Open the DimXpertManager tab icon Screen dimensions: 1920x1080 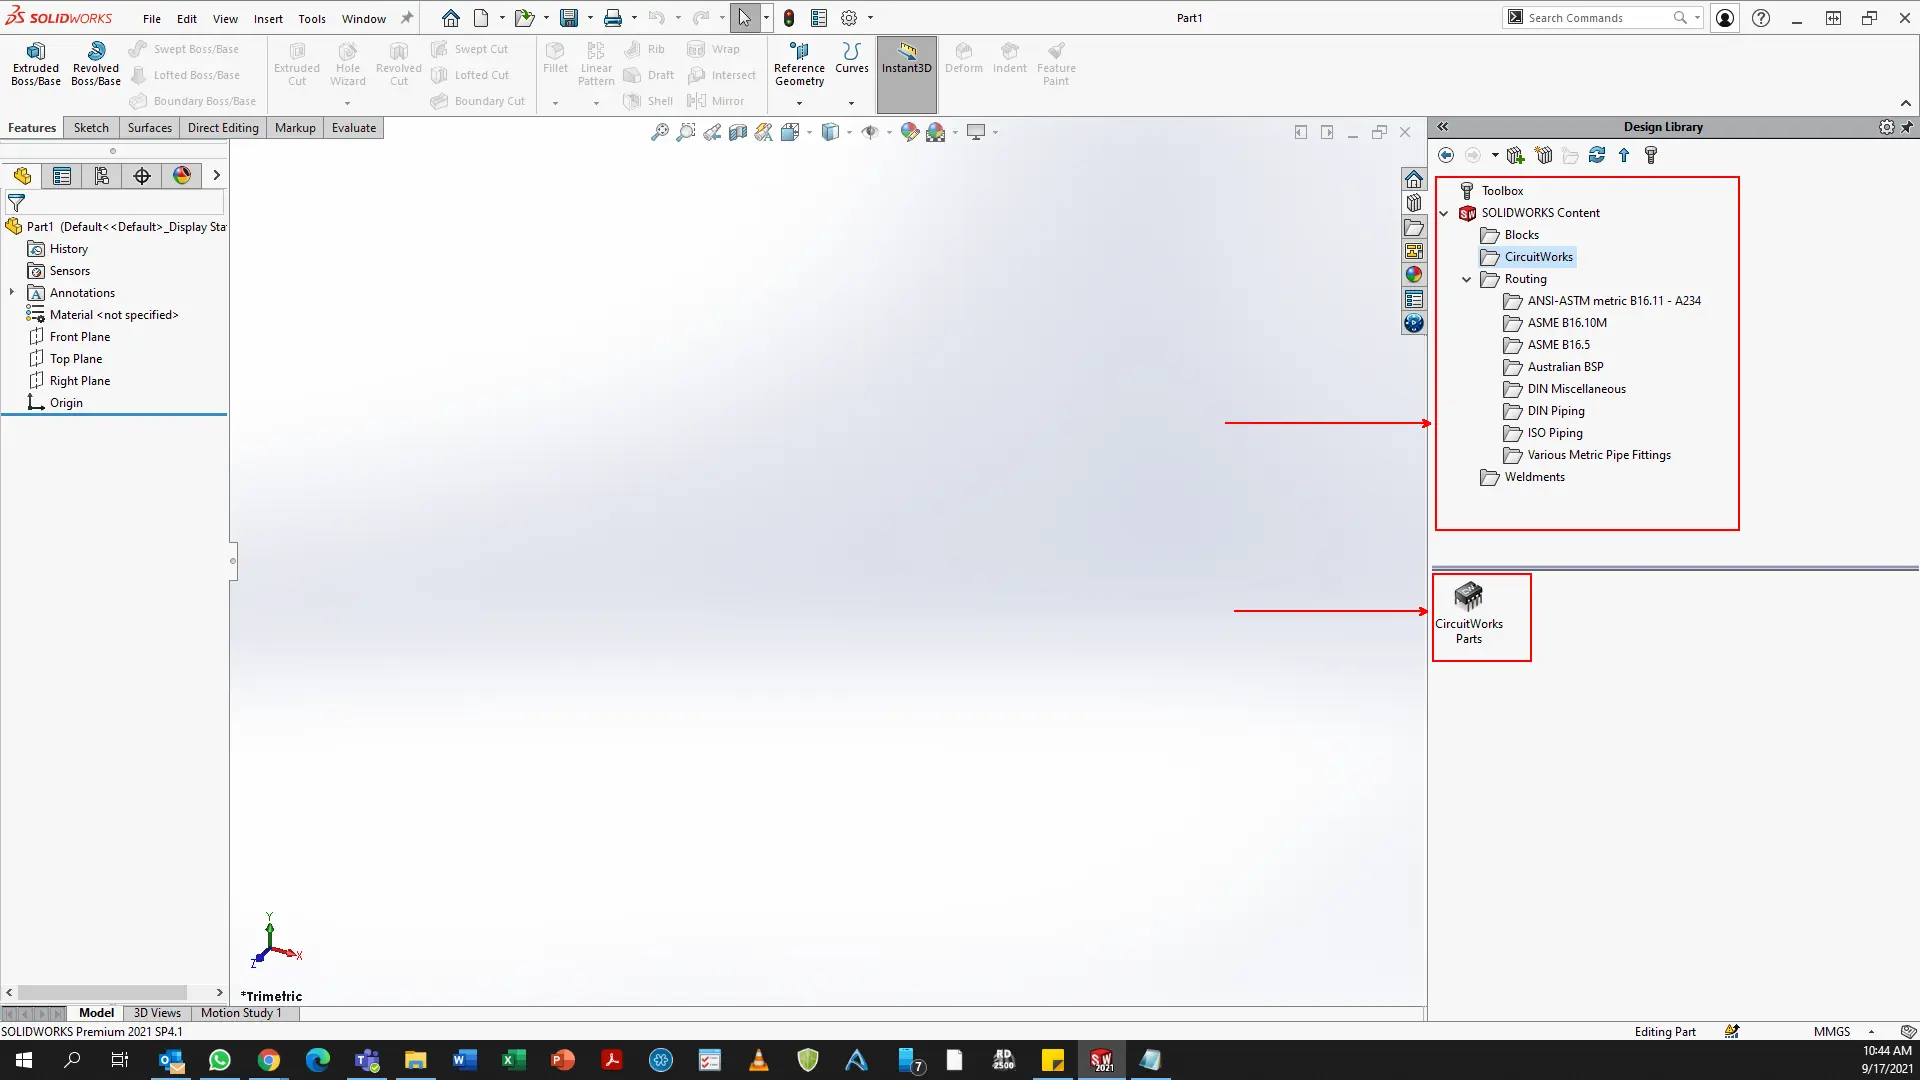click(142, 176)
